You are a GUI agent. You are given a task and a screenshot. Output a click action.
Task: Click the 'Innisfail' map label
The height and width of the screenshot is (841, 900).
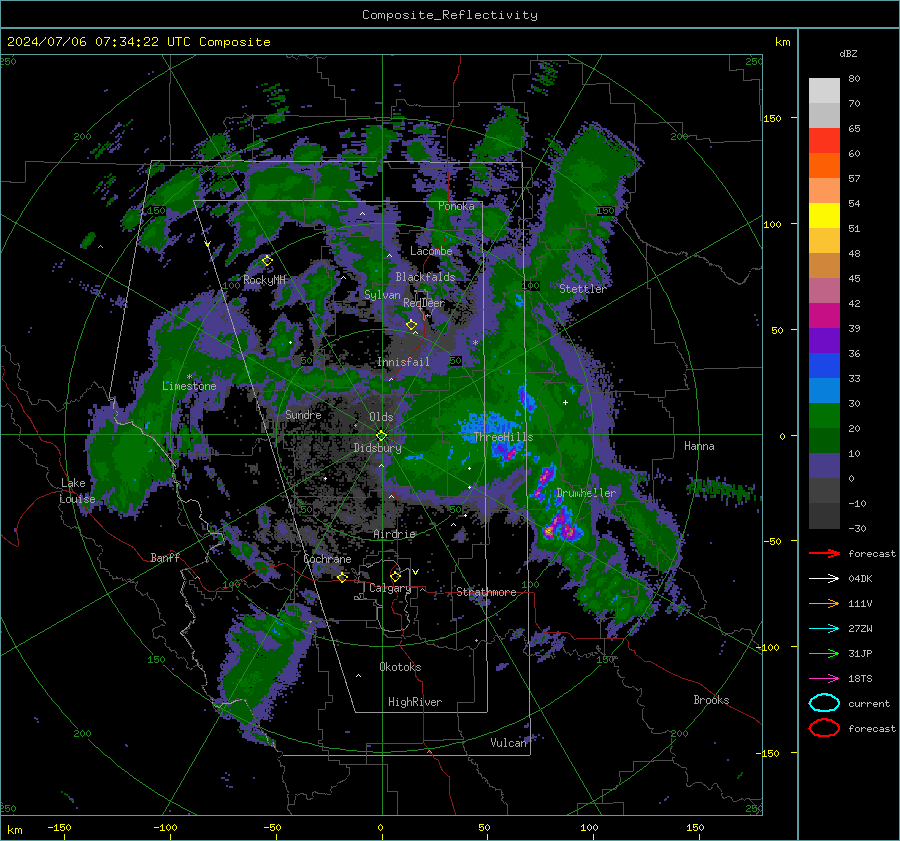pos(403,362)
